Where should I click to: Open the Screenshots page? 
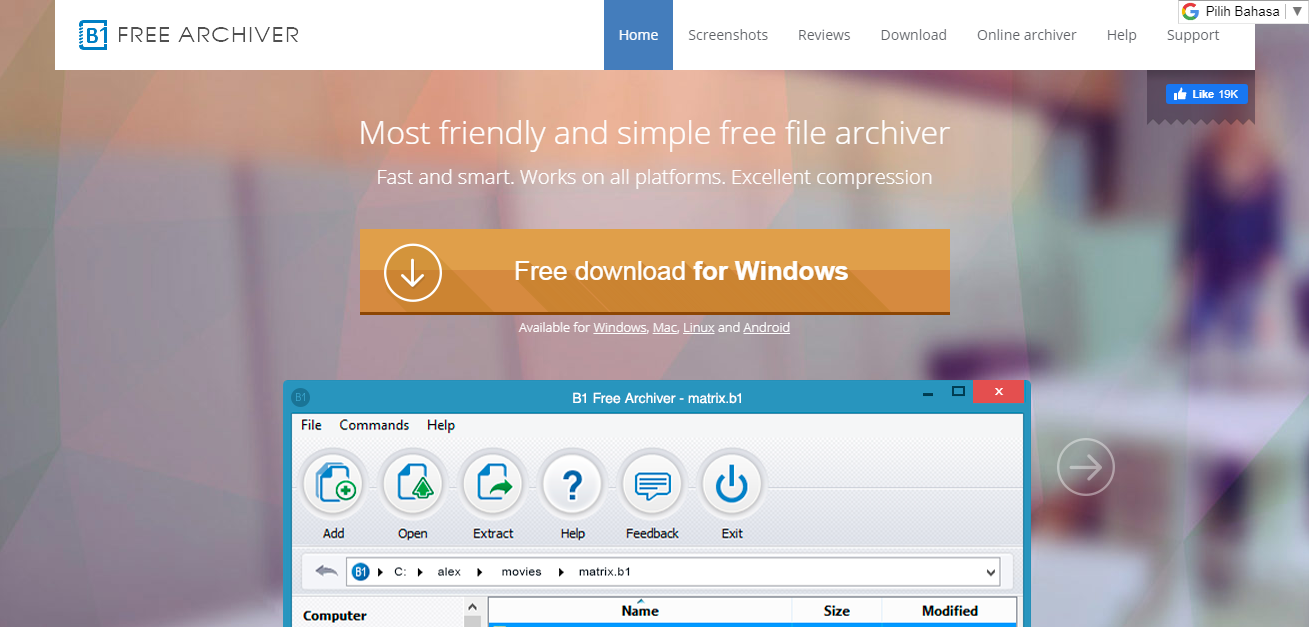728,35
